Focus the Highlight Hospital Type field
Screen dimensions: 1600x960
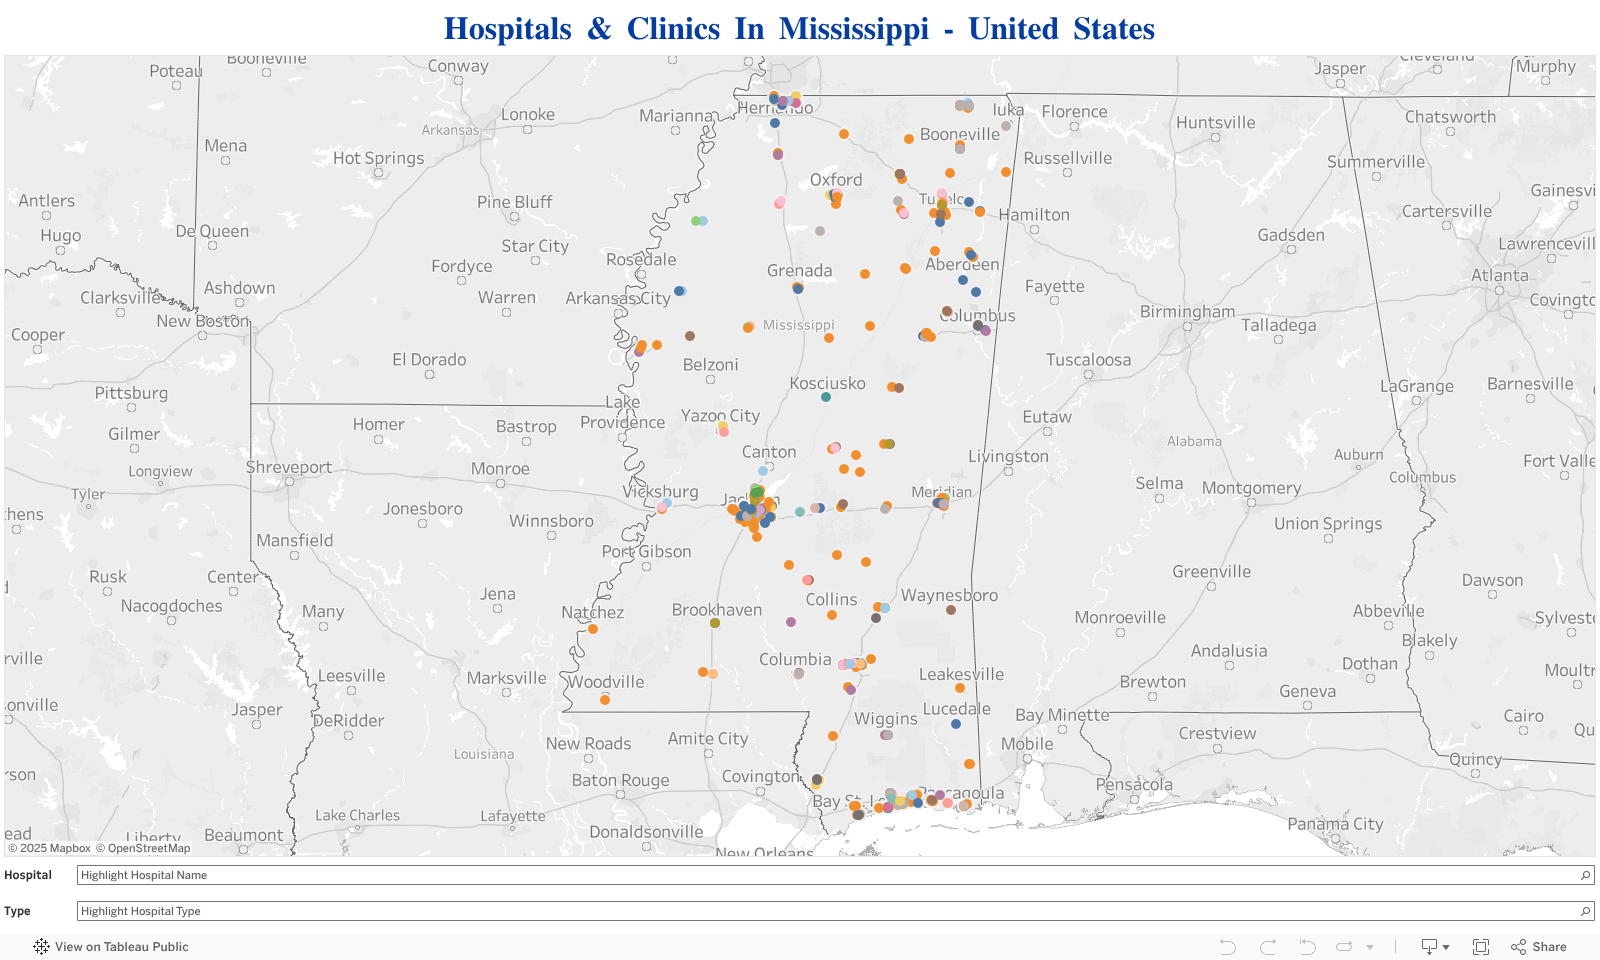point(835,911)
